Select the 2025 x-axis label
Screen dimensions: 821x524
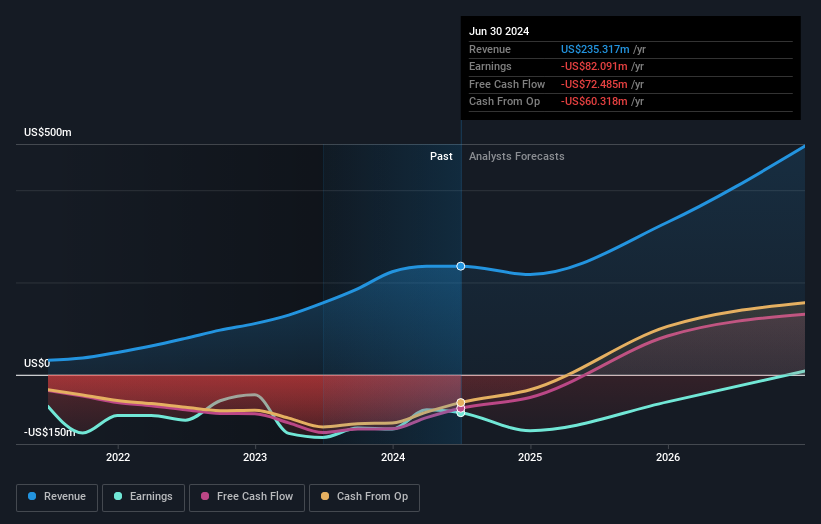pyautogui.click(x=530, y=458)
